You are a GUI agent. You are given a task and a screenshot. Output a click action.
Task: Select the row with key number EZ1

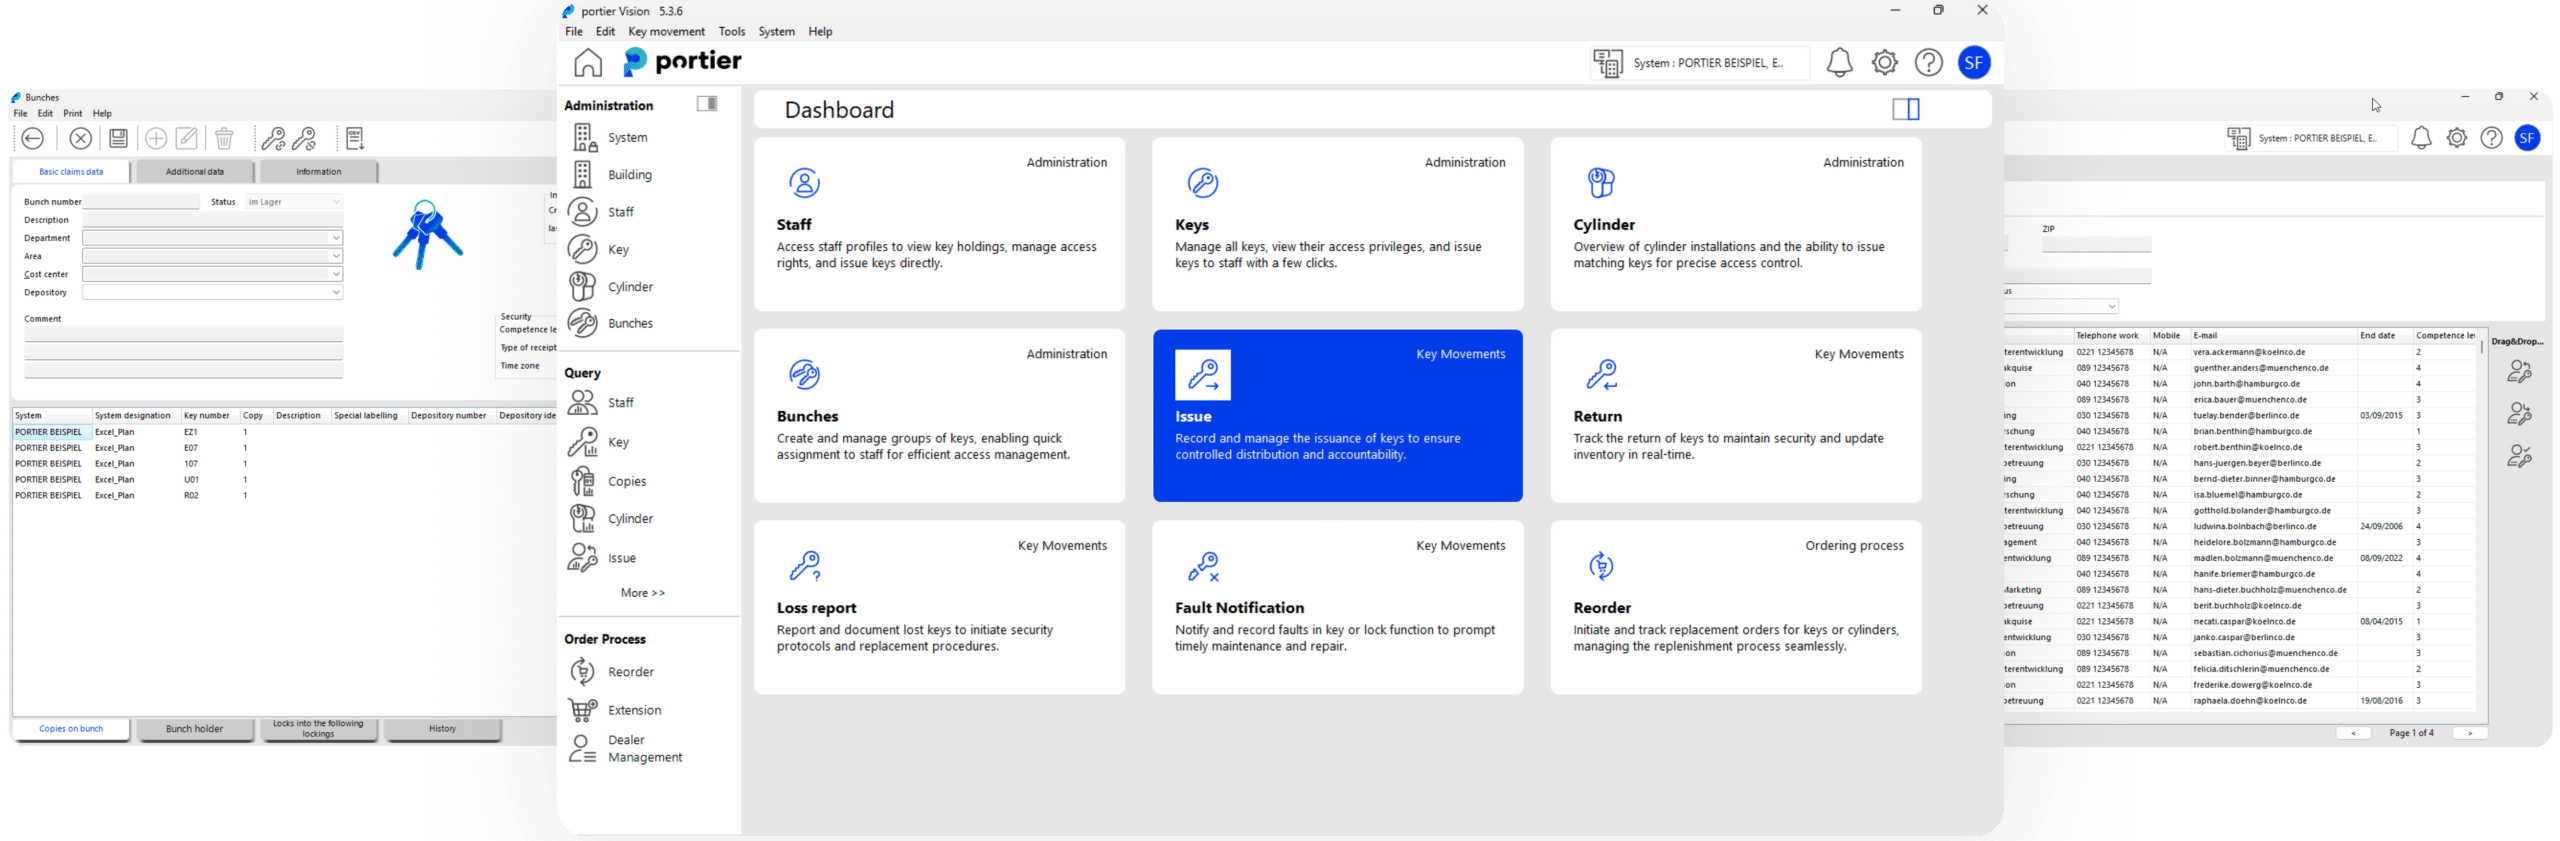click(284, 432)
